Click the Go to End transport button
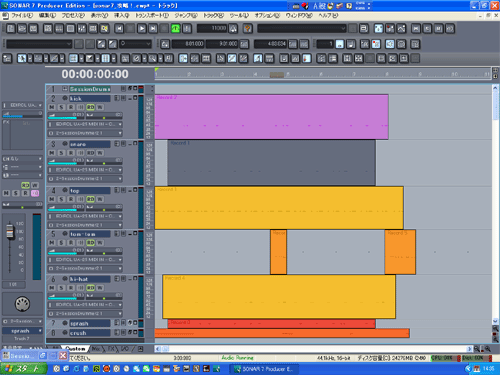This screenshot has width=500, height=375. 153,29
